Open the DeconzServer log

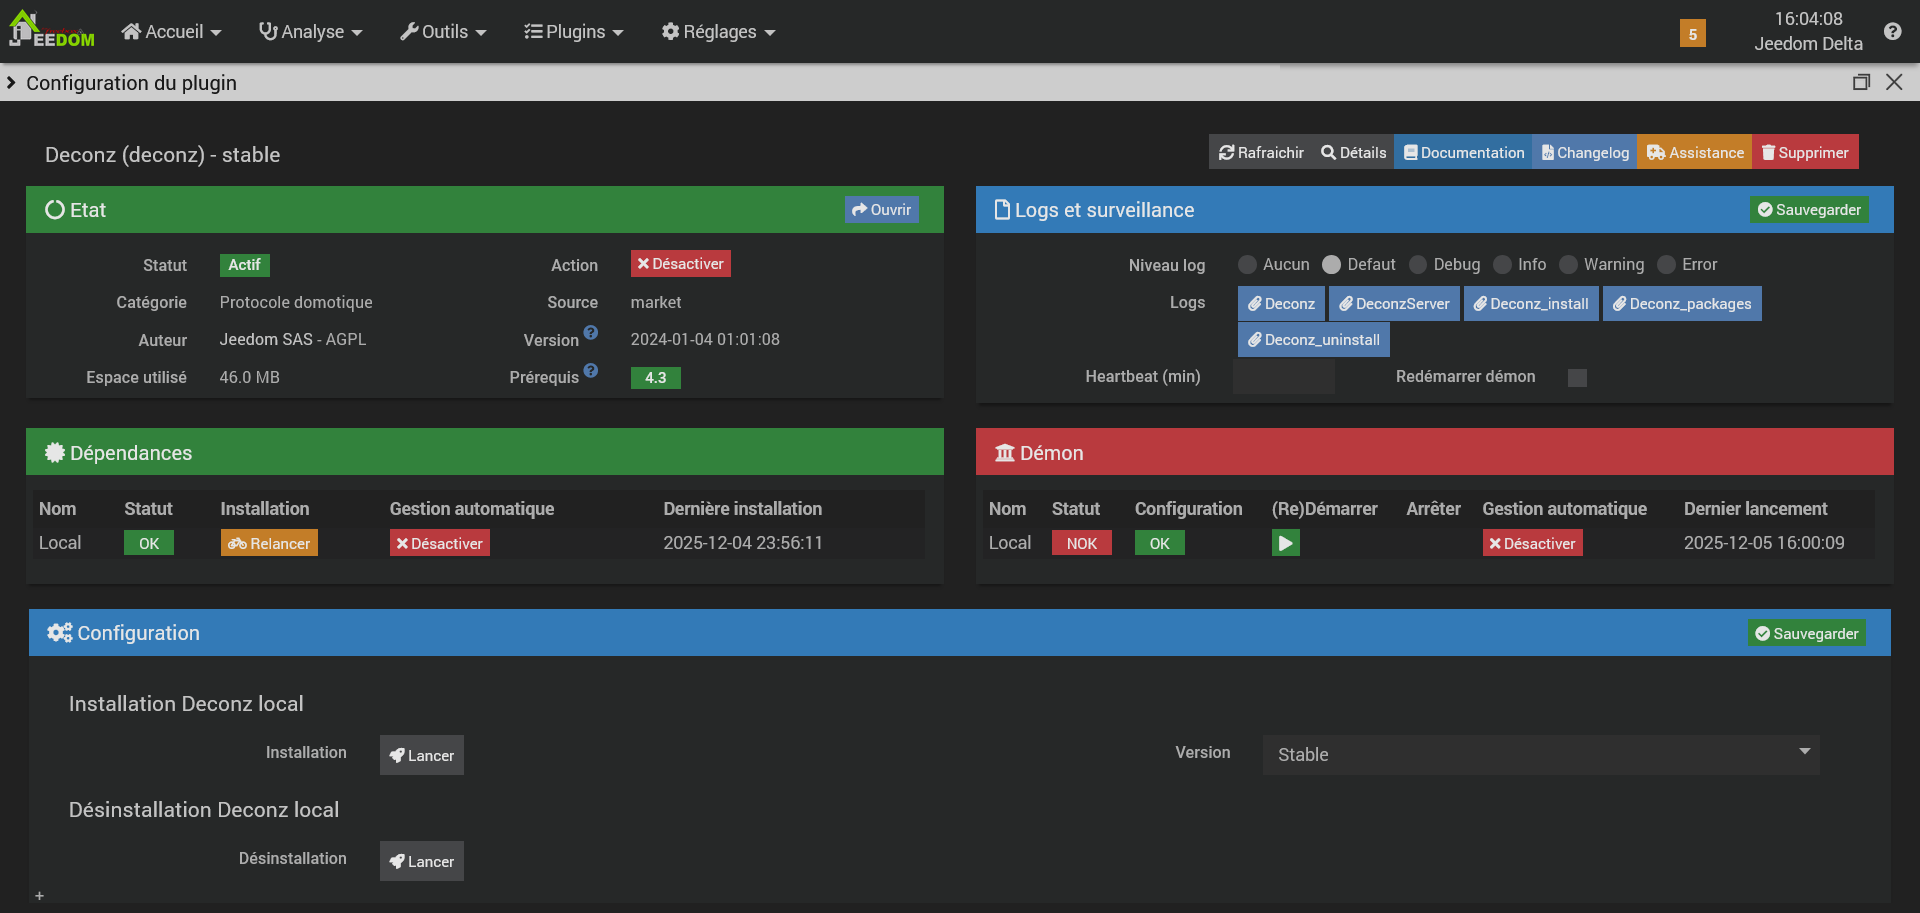pyautogui.click(x=1393, y=304)
